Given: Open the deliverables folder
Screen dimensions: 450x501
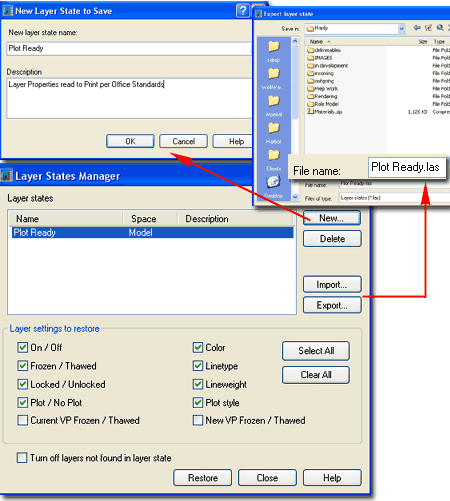Looking at the screenshot, I should tap(324, 50).
